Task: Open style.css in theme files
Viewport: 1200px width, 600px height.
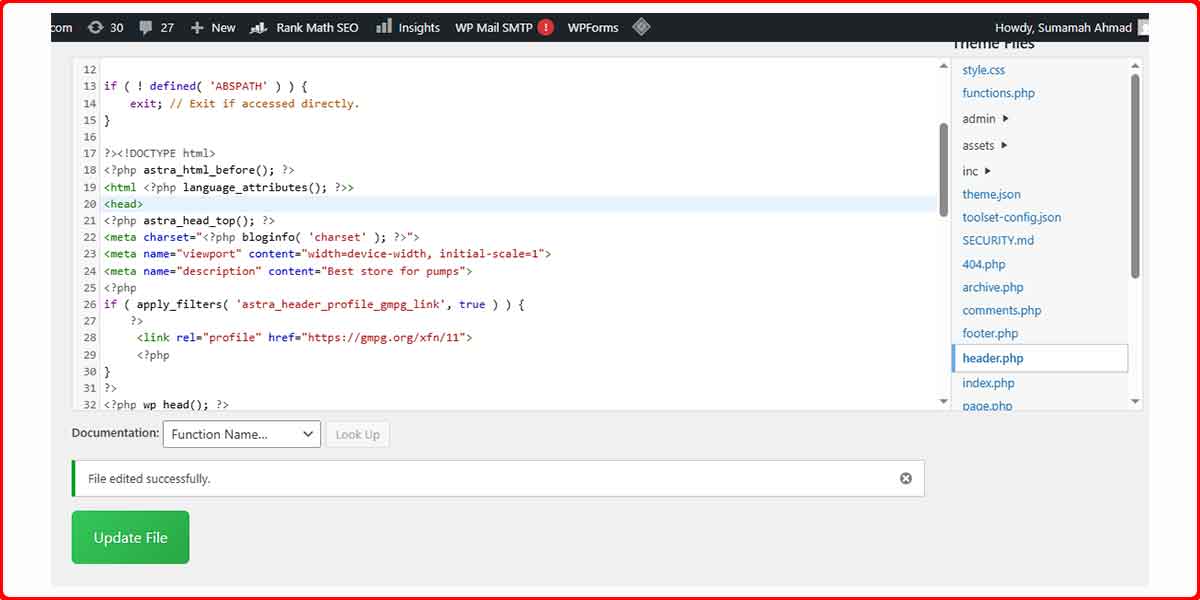Action: [x=984, y=70]
